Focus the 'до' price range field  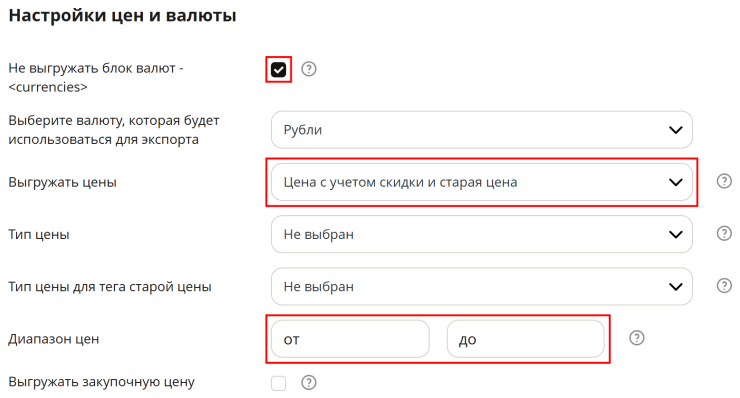click(526, 339)
